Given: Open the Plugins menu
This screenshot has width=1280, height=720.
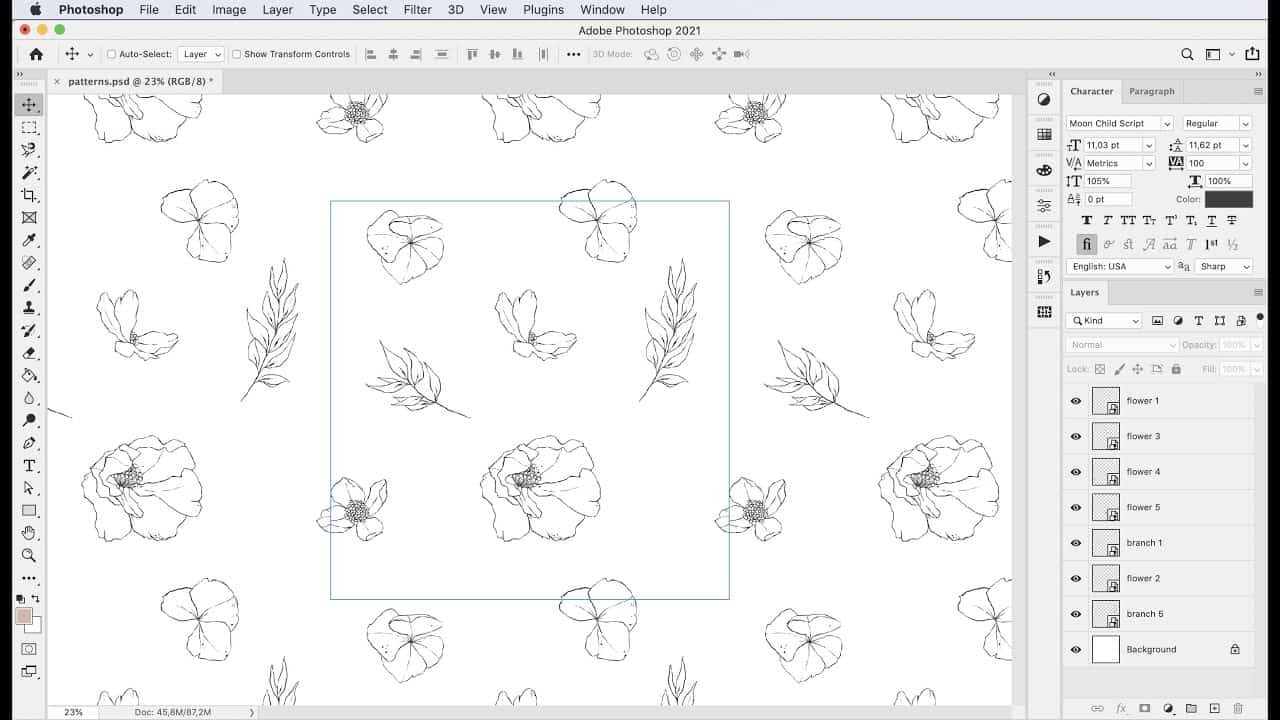Looking at the screenshot, I should 543,9.
